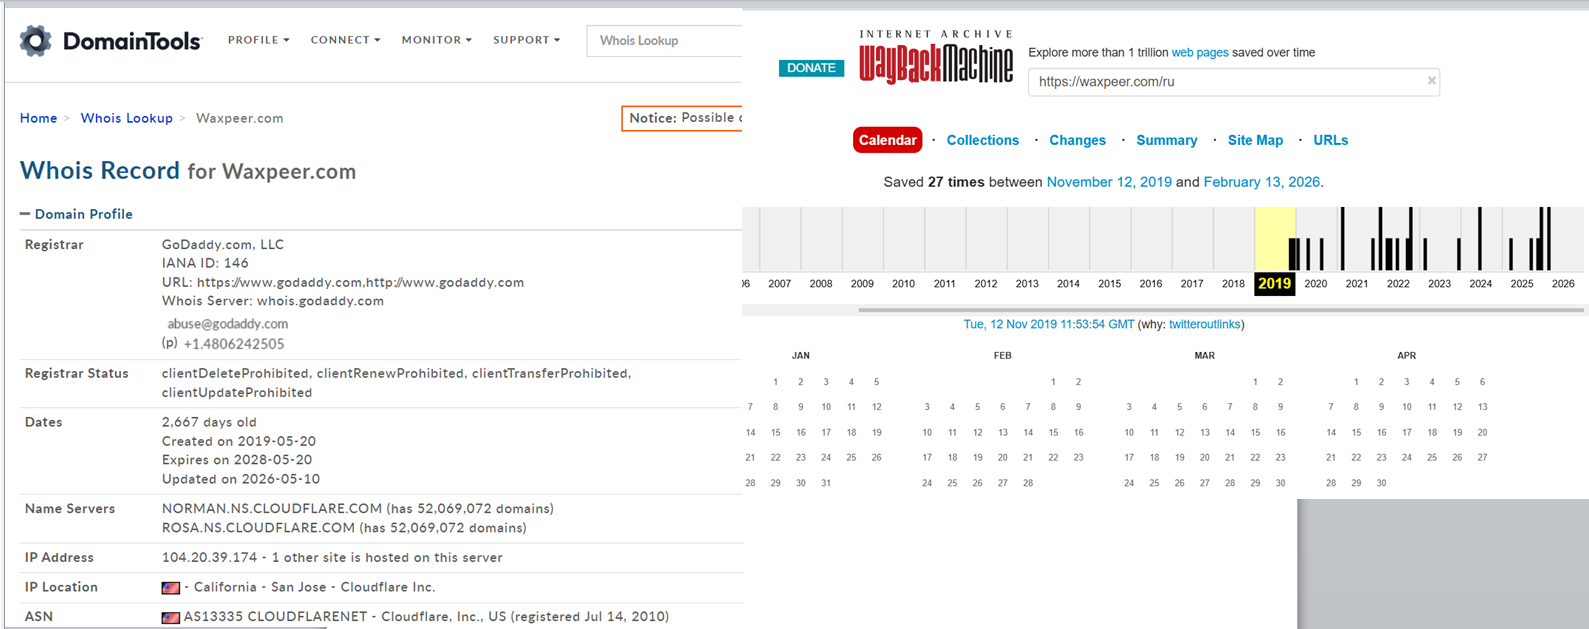Viewport: 1589px width, 629px height.
Task: Clear the Wayback URL with the X icon
Action: pyautogui.click(x=1431, y=81)
